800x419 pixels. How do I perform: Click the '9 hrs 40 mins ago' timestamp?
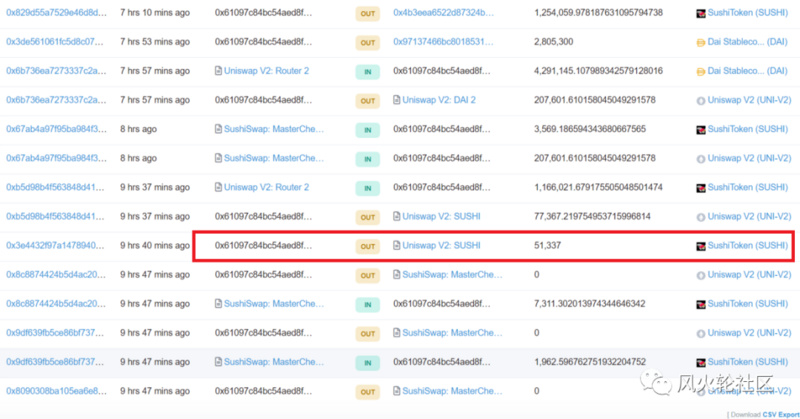(x=155, y=245)
